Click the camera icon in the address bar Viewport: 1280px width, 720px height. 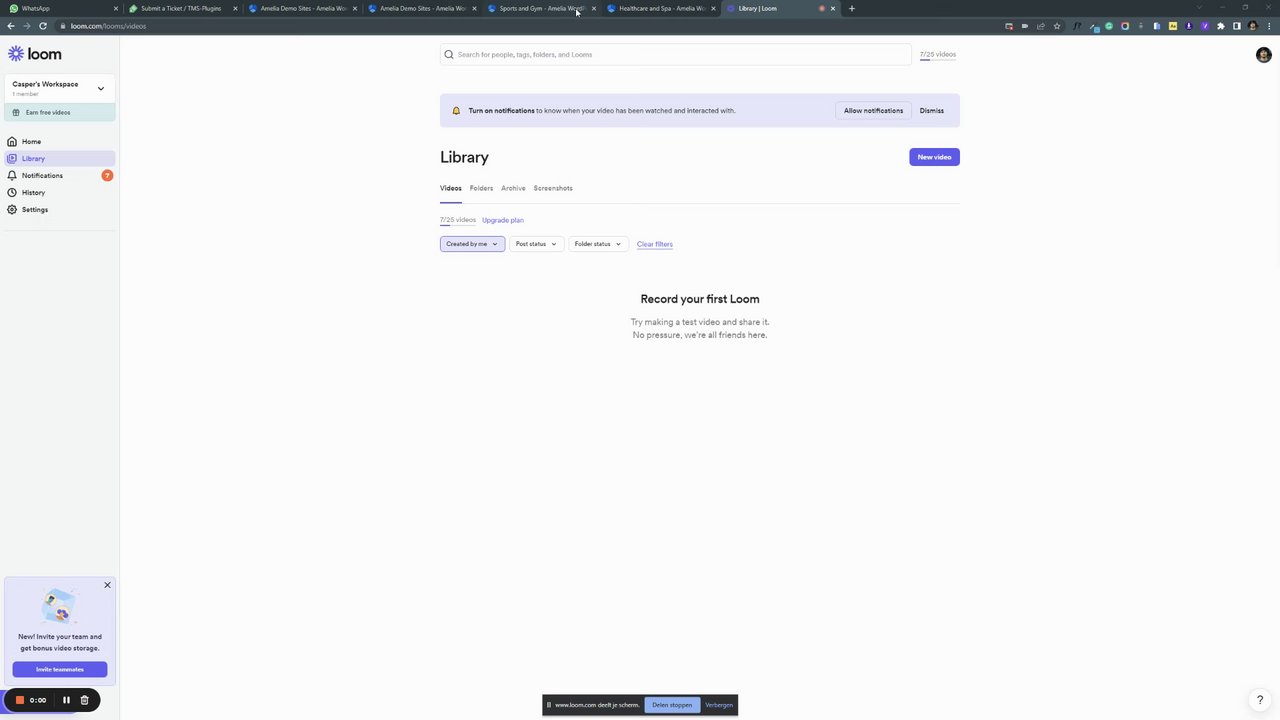tap(1025, 26)
